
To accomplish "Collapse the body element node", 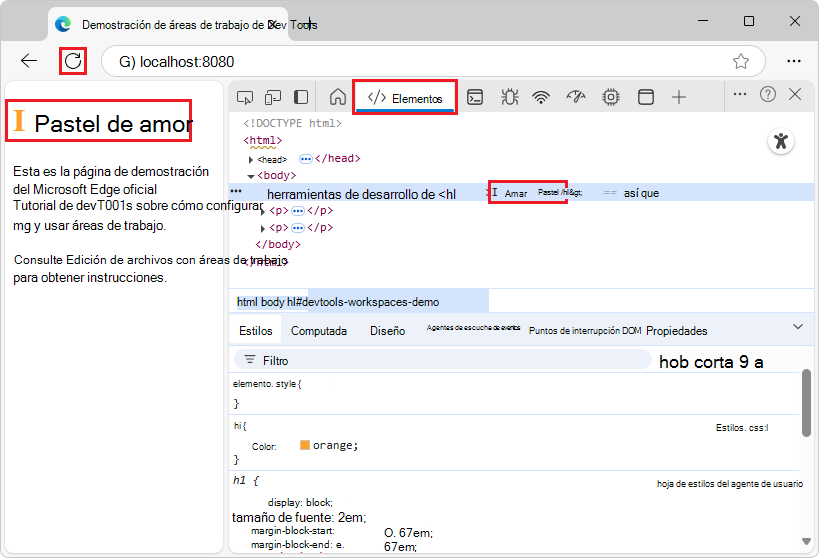I will coord(251,176).
